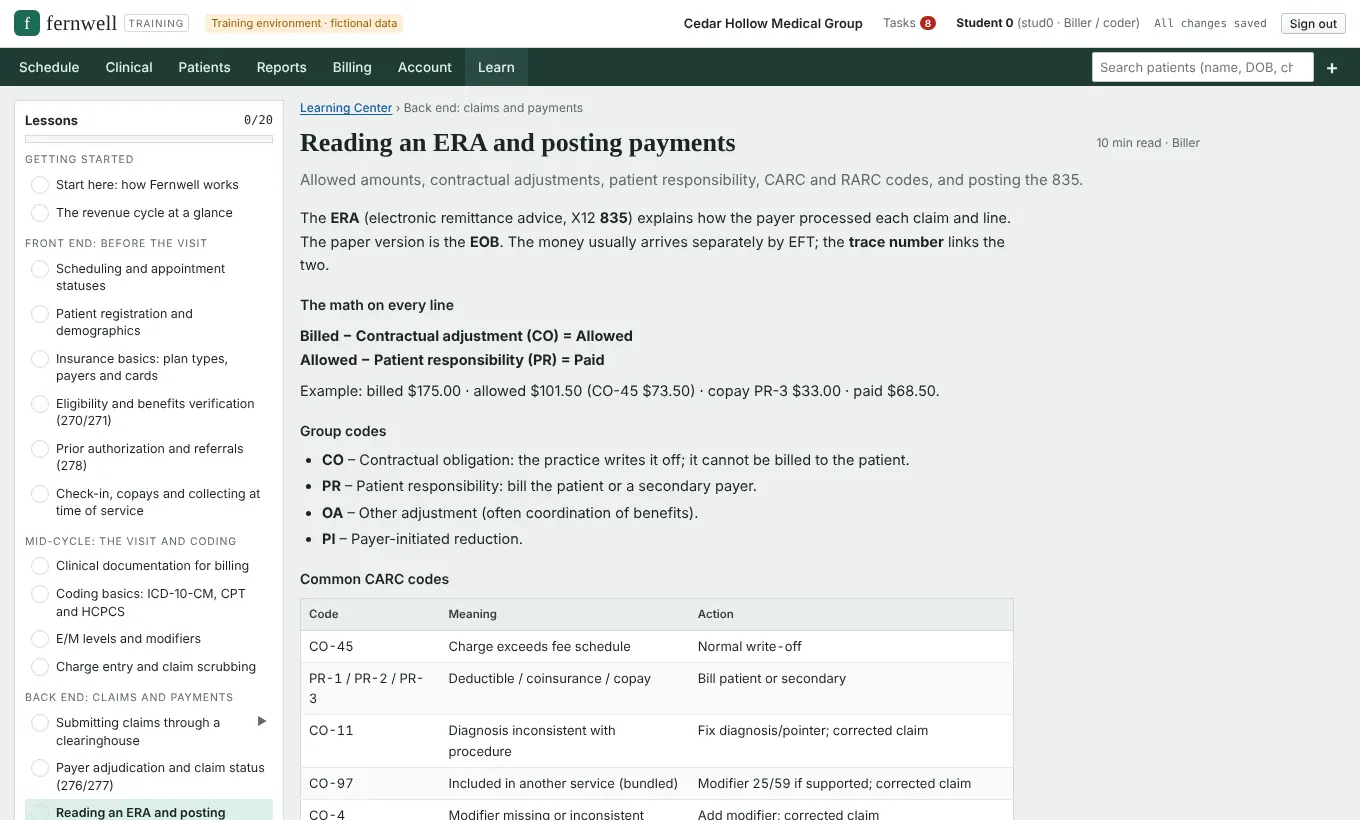Mark "Start here: how Fernwell works" circle

[40, 185]
